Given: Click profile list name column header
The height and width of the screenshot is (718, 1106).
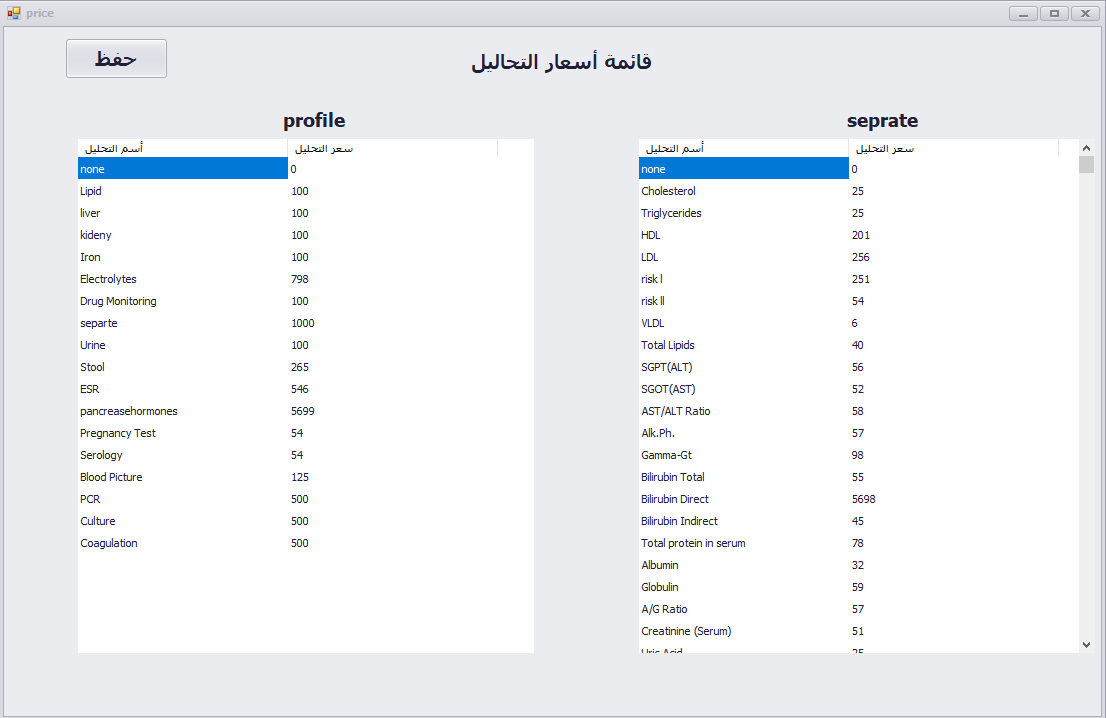Looking at the screenshot, I should pyautogui.click(x=182, y=148).
